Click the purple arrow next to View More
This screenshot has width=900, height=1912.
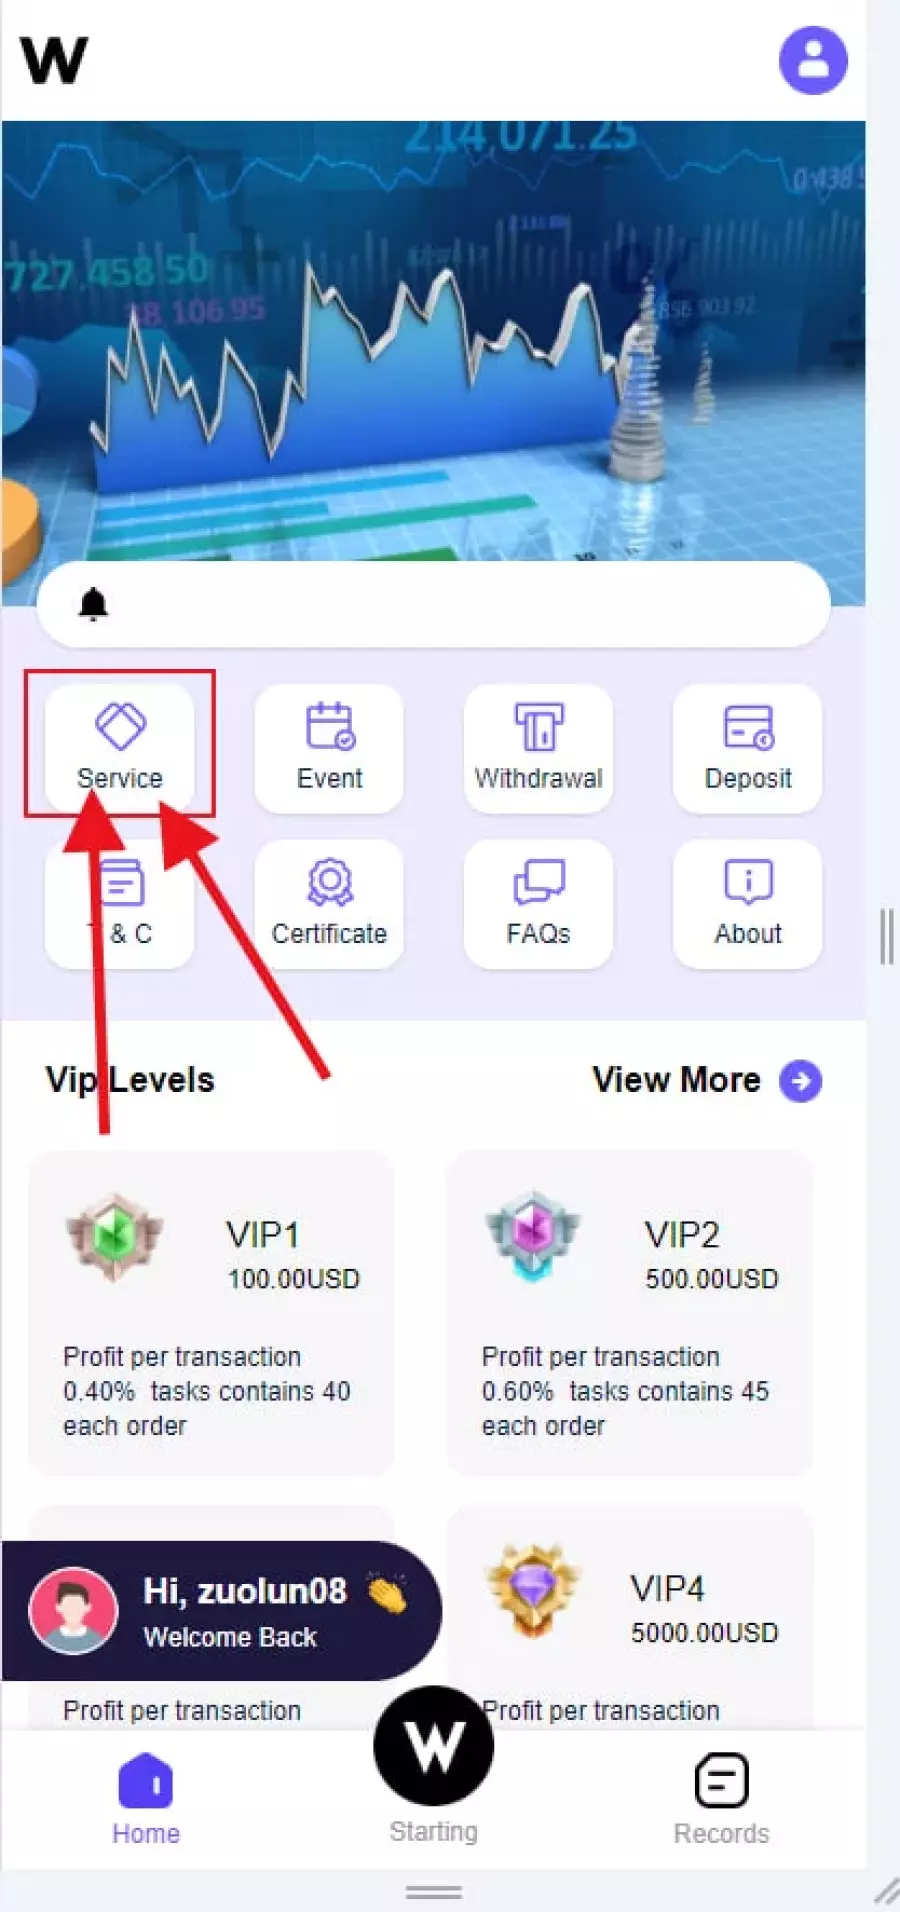click(x=801, y=1081)
